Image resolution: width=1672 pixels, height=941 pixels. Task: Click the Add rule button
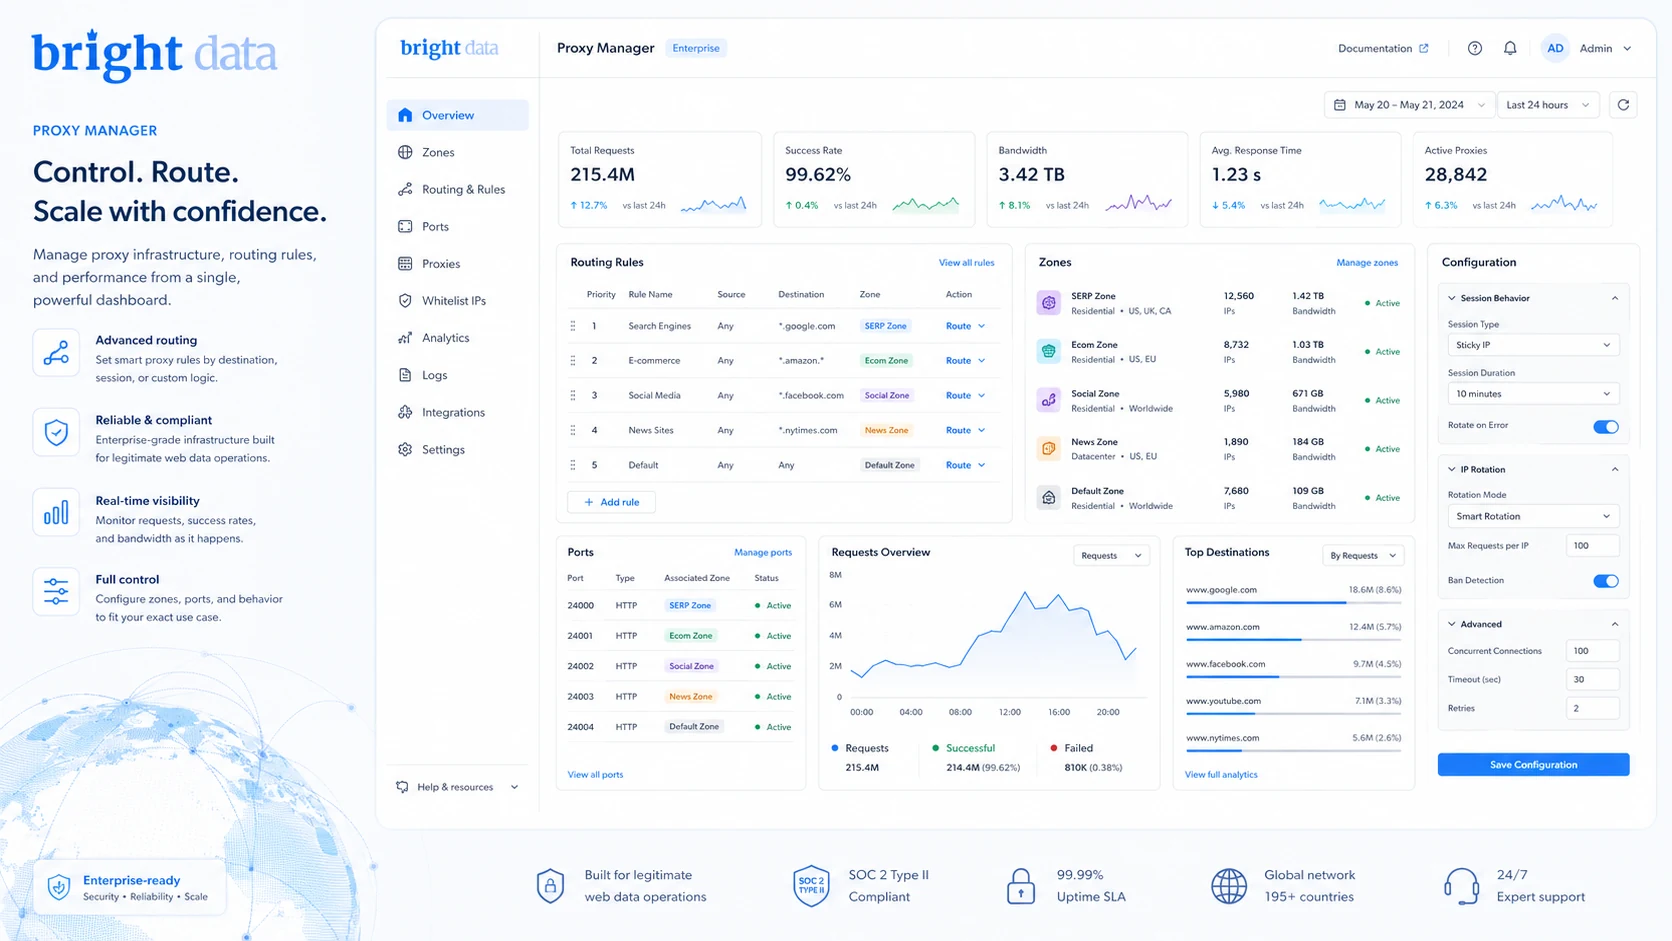click(611, 502)
